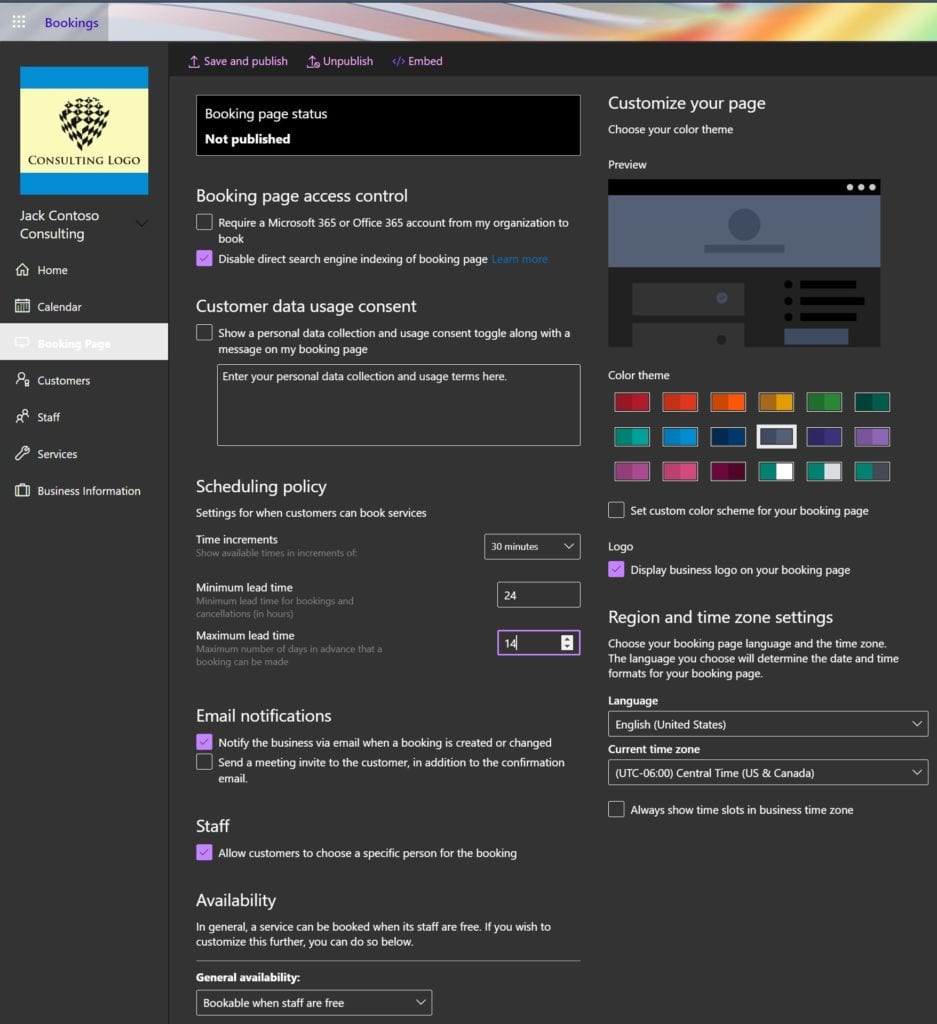Open Calendar via its sidebar icon
Image resolution: width=937 pixels, height=1024 pixels.
click(22, 307)
